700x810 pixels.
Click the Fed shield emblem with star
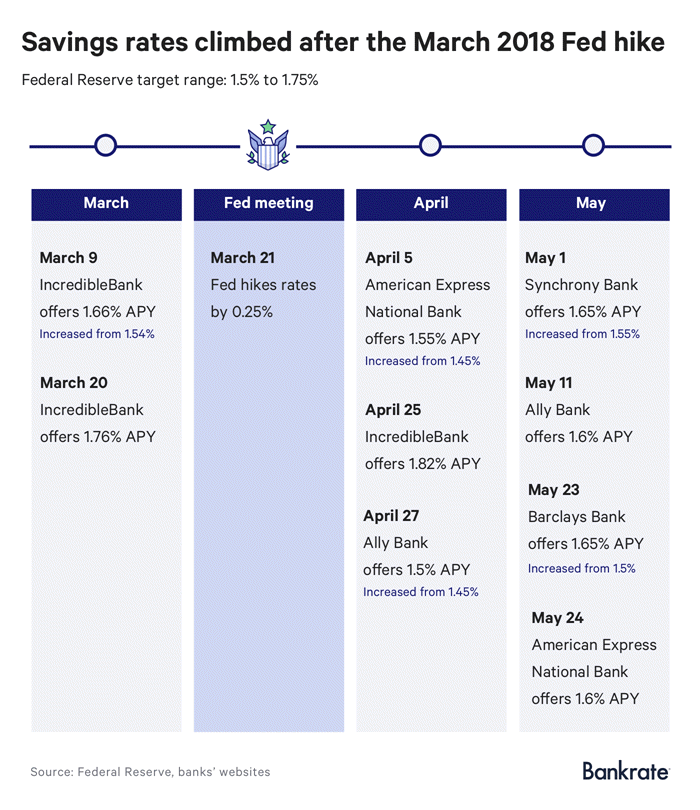coord(267,146)
